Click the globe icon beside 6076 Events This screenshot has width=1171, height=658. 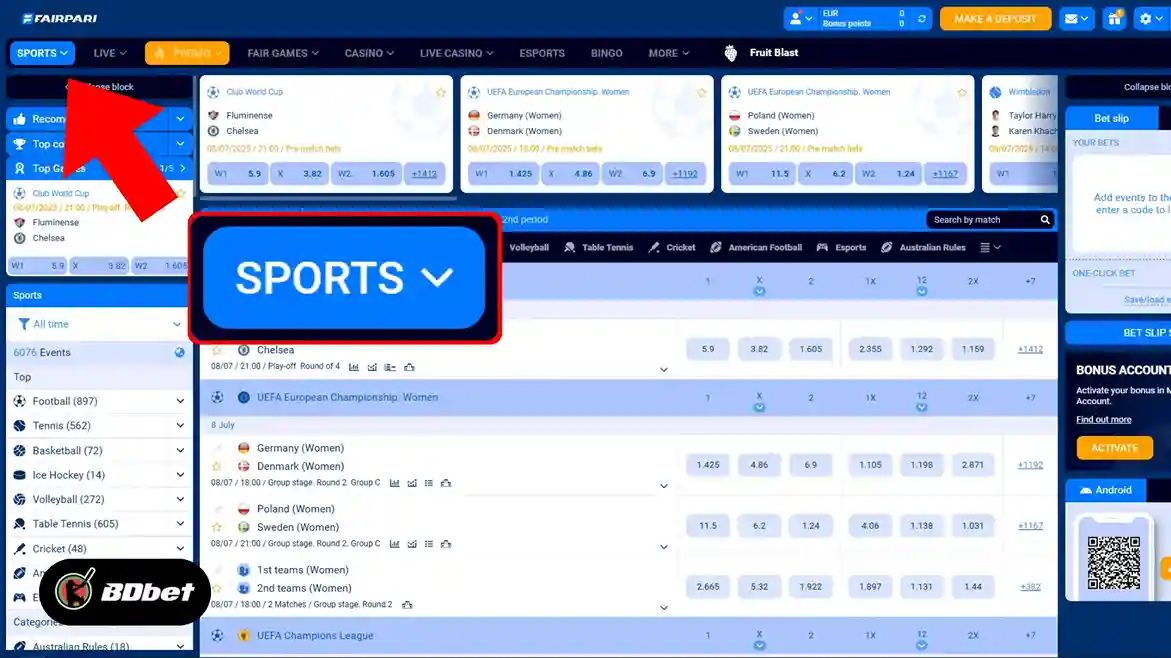pyautogui.click(x=179, y=353)
